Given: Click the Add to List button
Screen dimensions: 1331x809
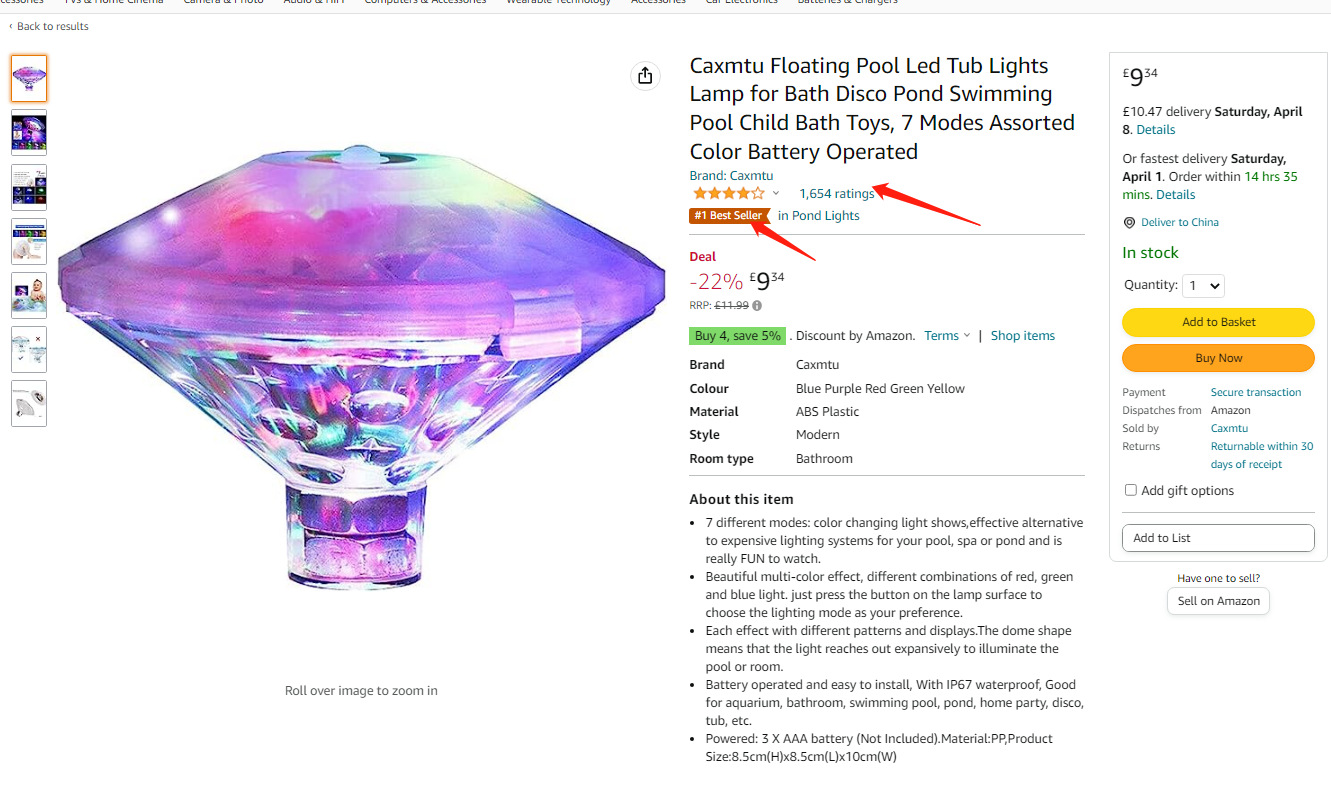Looking at the screenshot, I should [1218, 538].
